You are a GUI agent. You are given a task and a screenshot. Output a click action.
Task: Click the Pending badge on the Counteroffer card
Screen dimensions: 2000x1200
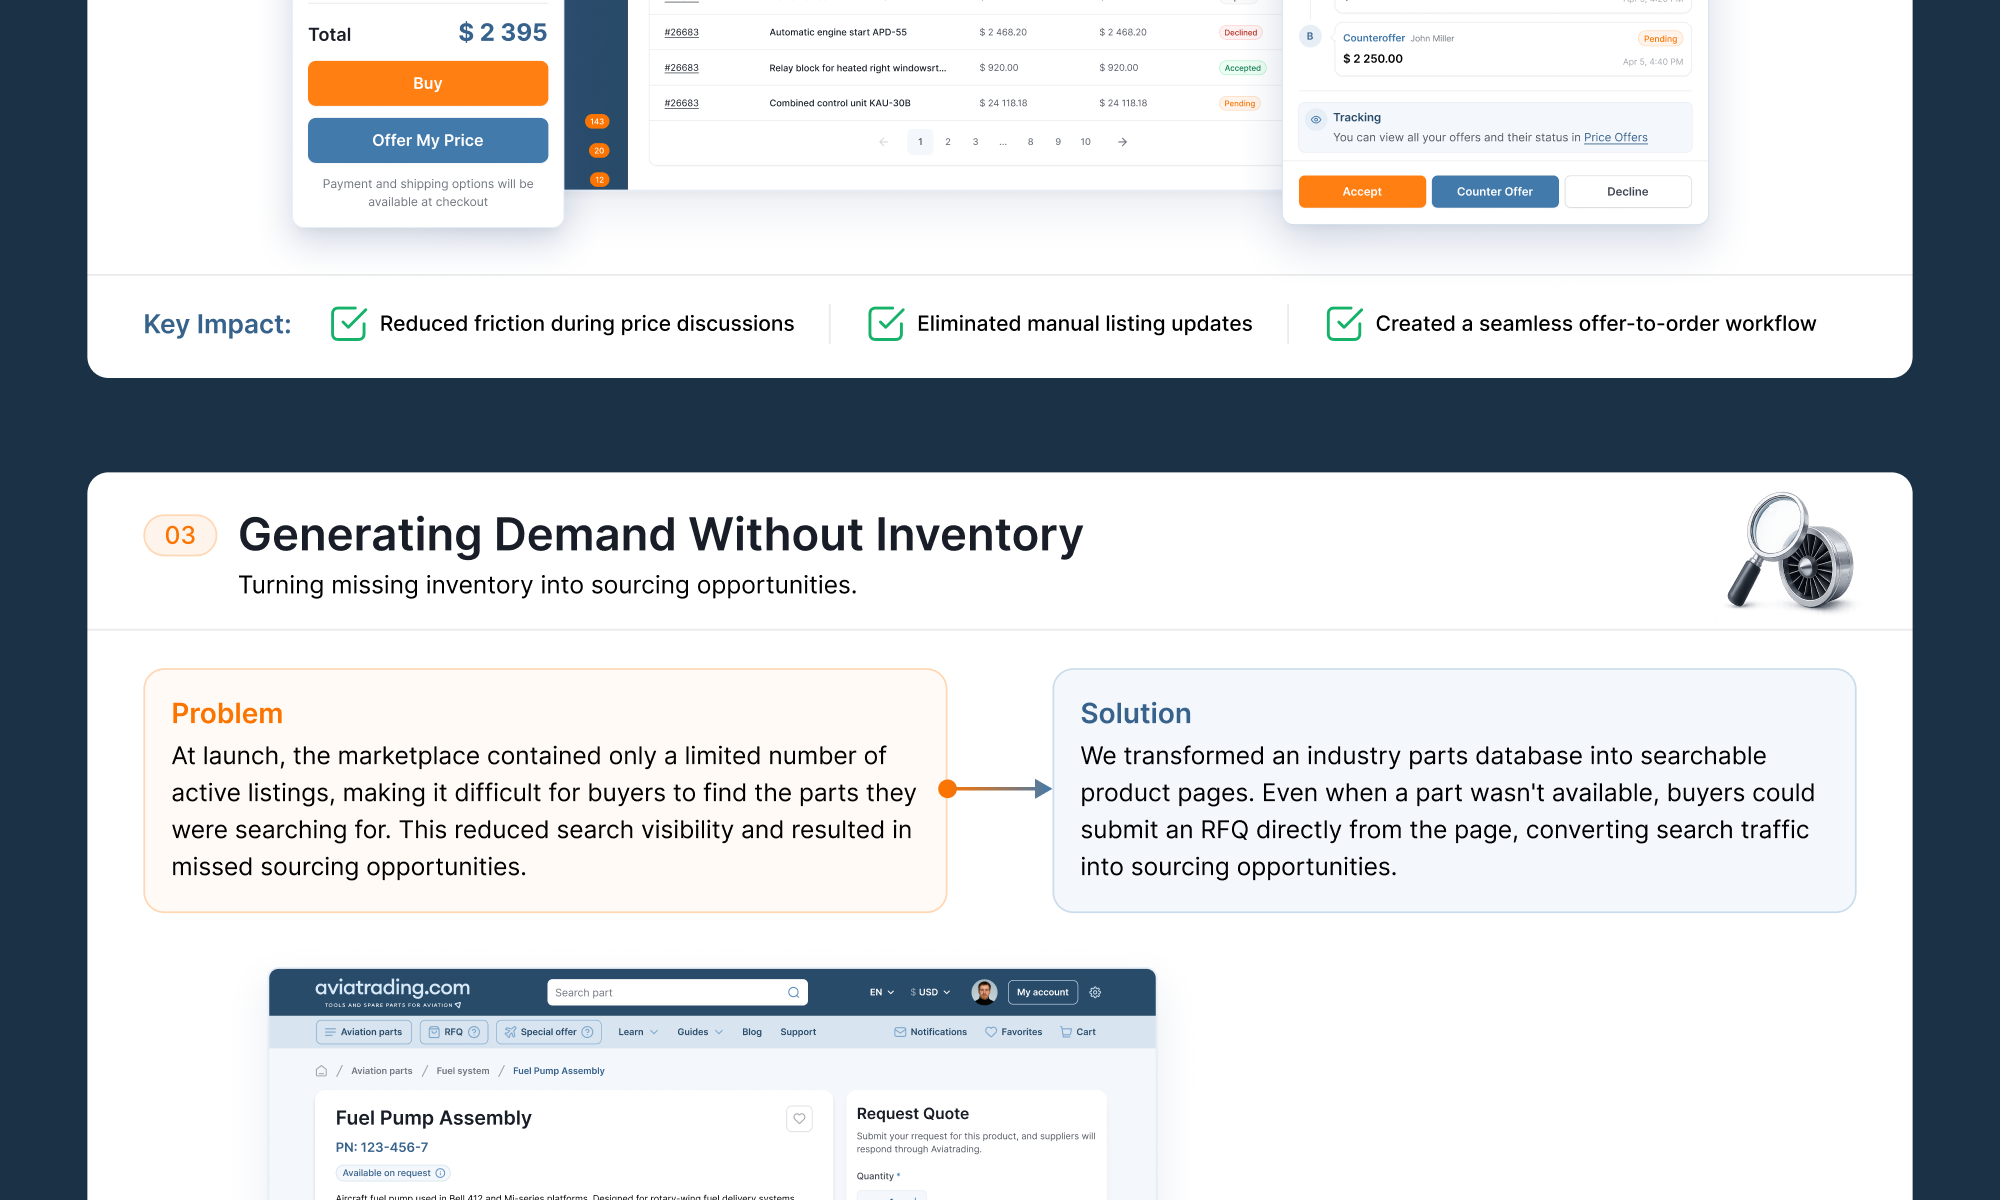[x=1661, y=39]
